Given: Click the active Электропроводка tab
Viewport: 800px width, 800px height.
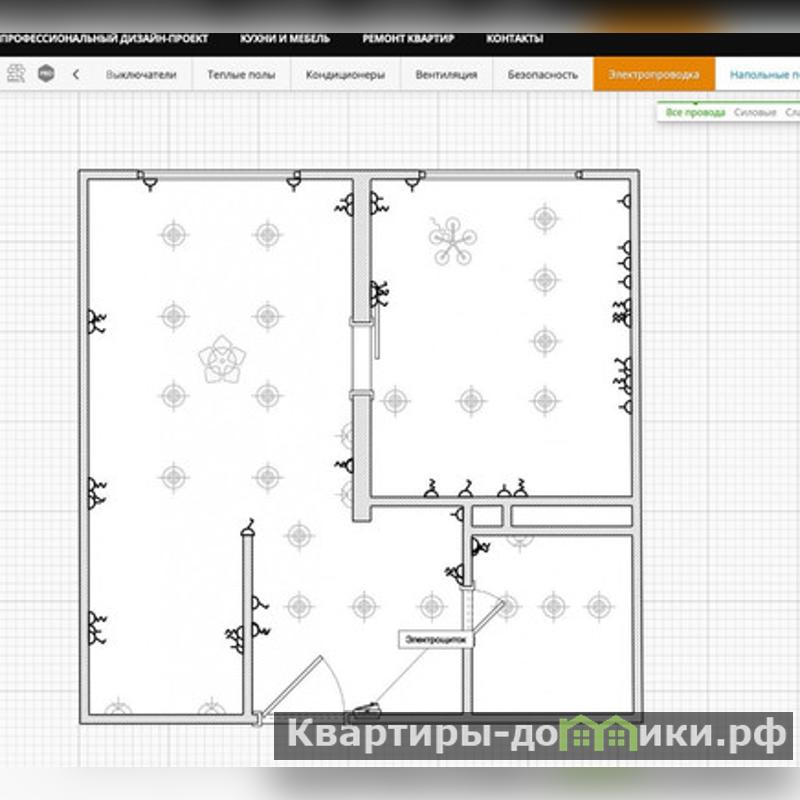Looking at the screenshot, I should coord(653,74).
